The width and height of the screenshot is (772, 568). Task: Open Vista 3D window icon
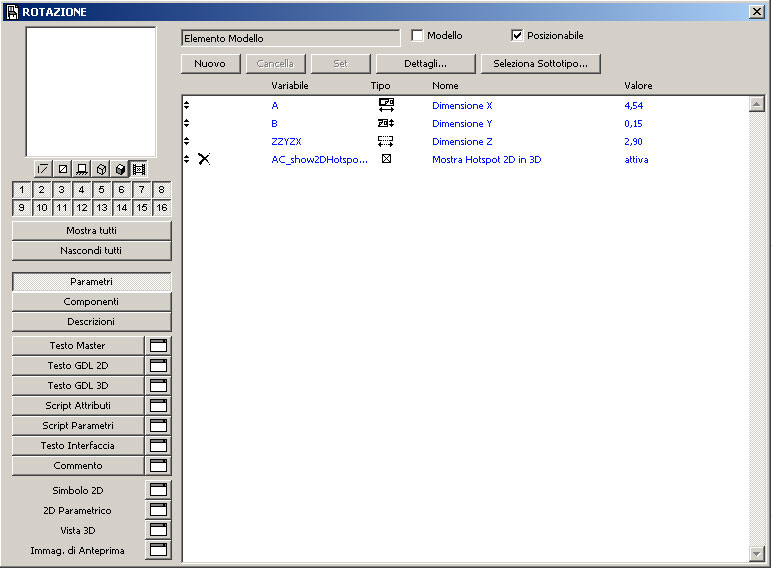click(x=158, y=531)
